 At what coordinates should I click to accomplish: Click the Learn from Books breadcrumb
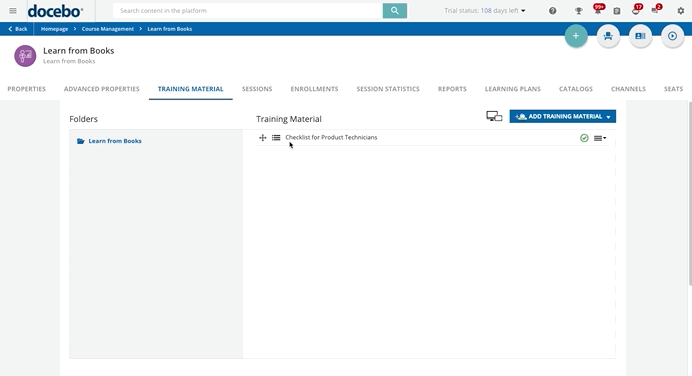coord(169,29)
